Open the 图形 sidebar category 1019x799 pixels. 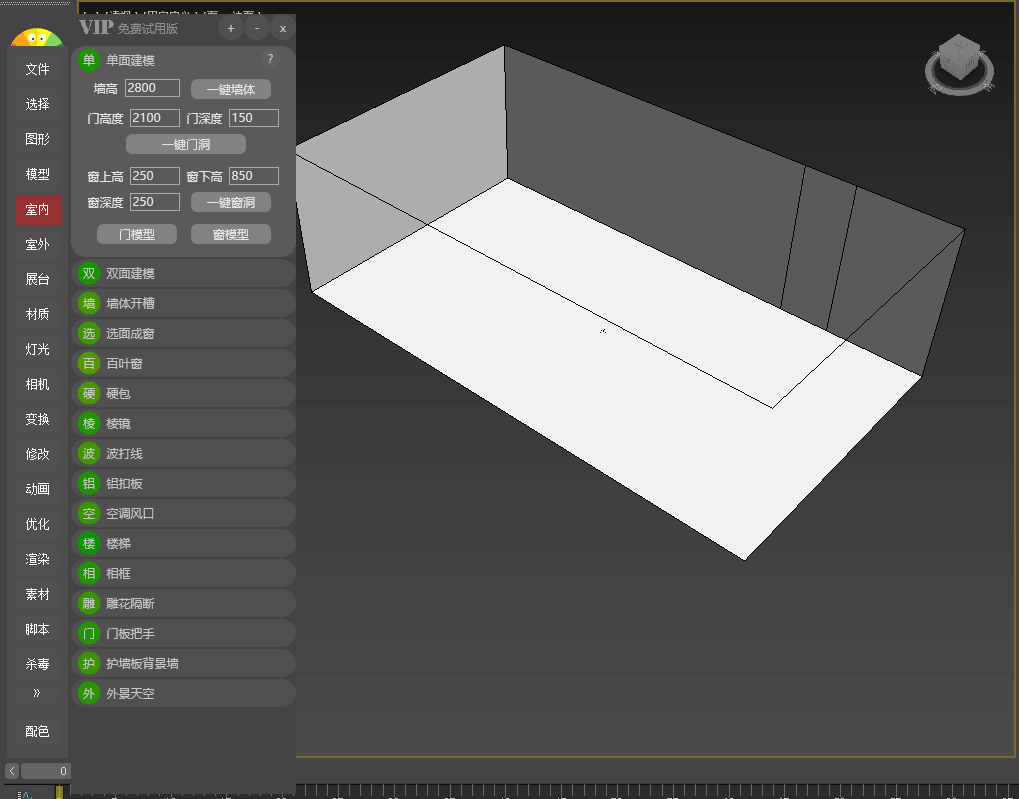coord(37,139)
